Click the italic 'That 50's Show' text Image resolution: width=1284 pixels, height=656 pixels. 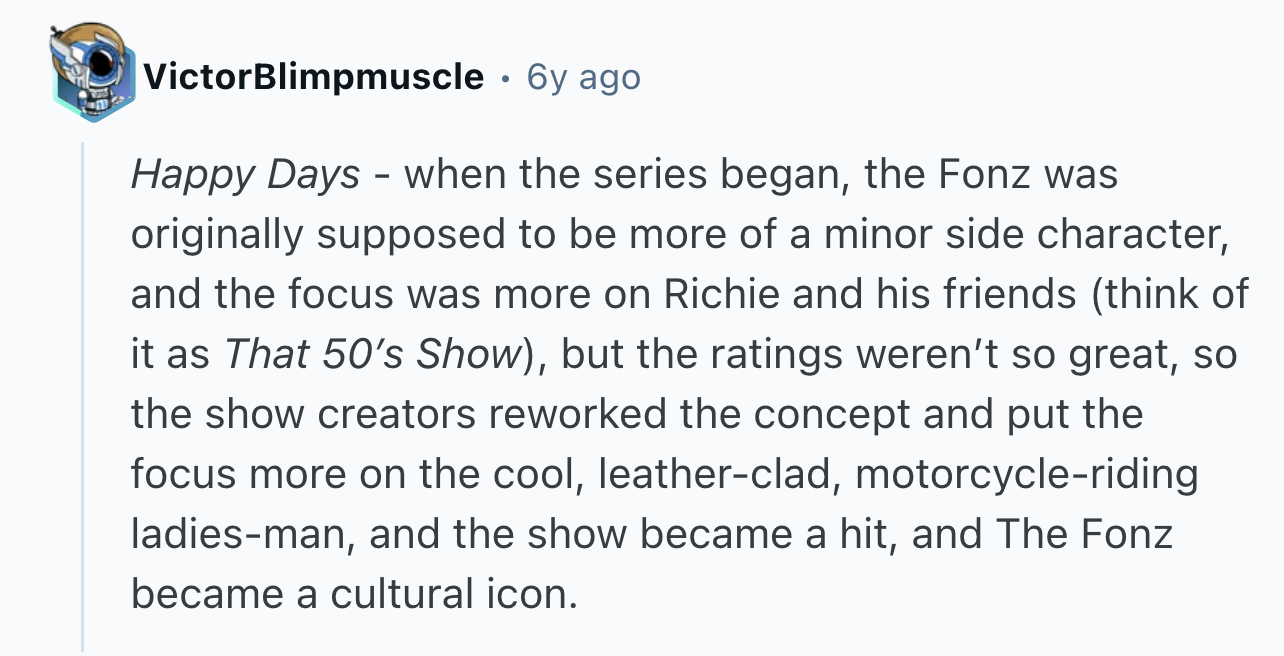point(370,355)
